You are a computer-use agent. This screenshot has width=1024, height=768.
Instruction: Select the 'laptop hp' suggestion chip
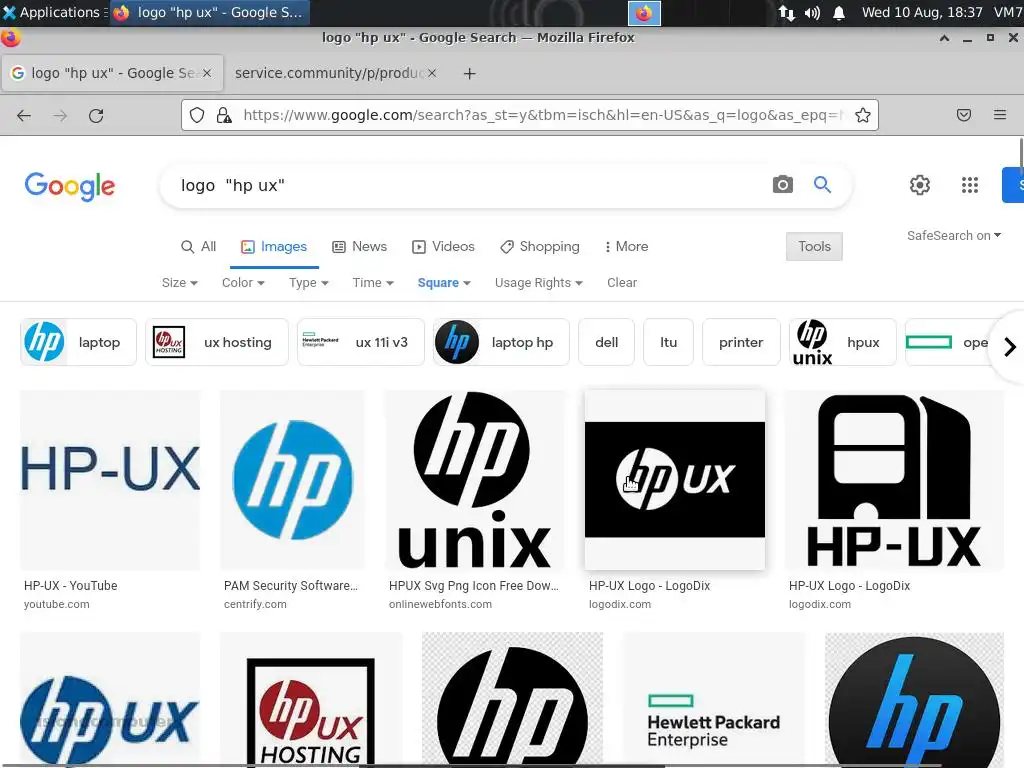click(502, 342)
